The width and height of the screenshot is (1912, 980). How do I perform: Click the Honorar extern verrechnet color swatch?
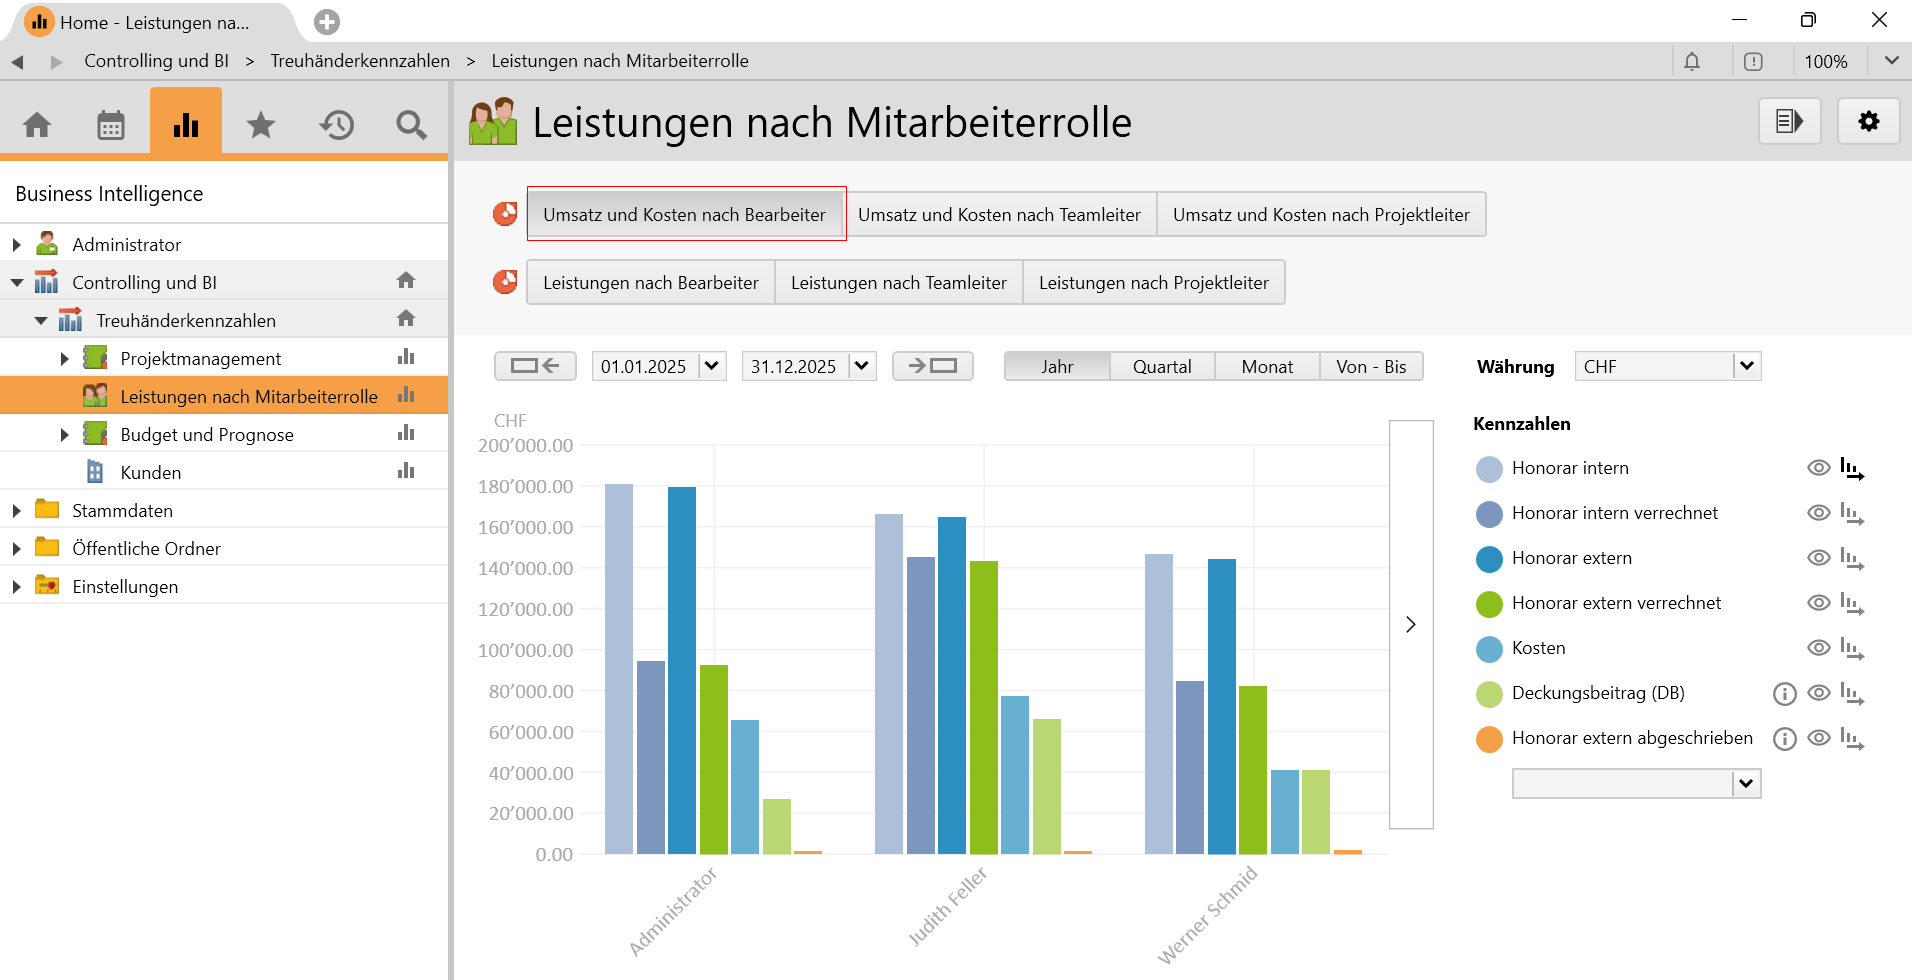tap(1489, 604)
